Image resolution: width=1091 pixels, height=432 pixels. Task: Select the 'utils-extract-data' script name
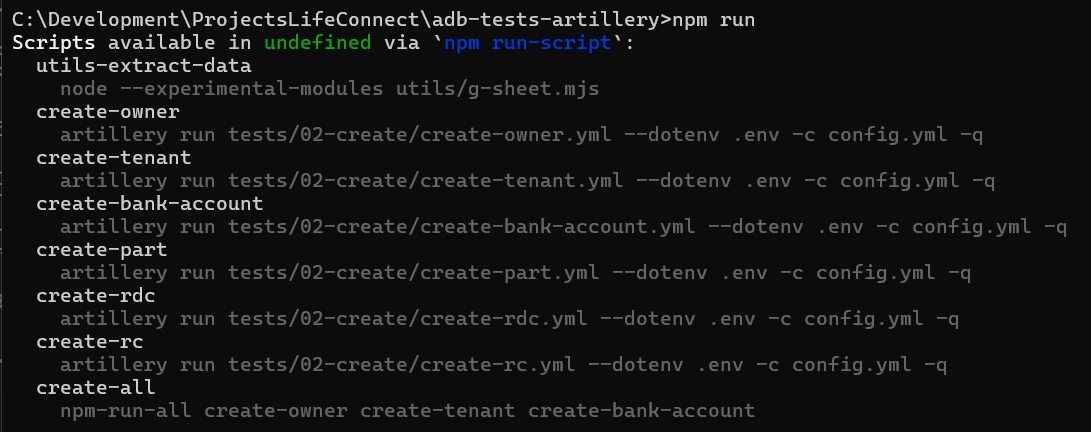point(143,66)
